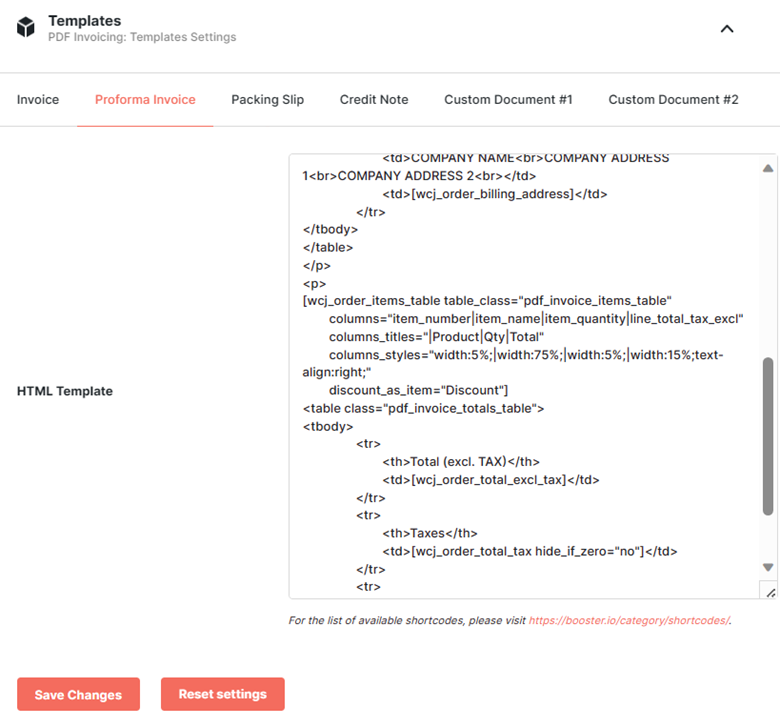The image size is (780, 727).
Task: Click the textarea vertical scrollbar thumb
Action: [768, 436]
